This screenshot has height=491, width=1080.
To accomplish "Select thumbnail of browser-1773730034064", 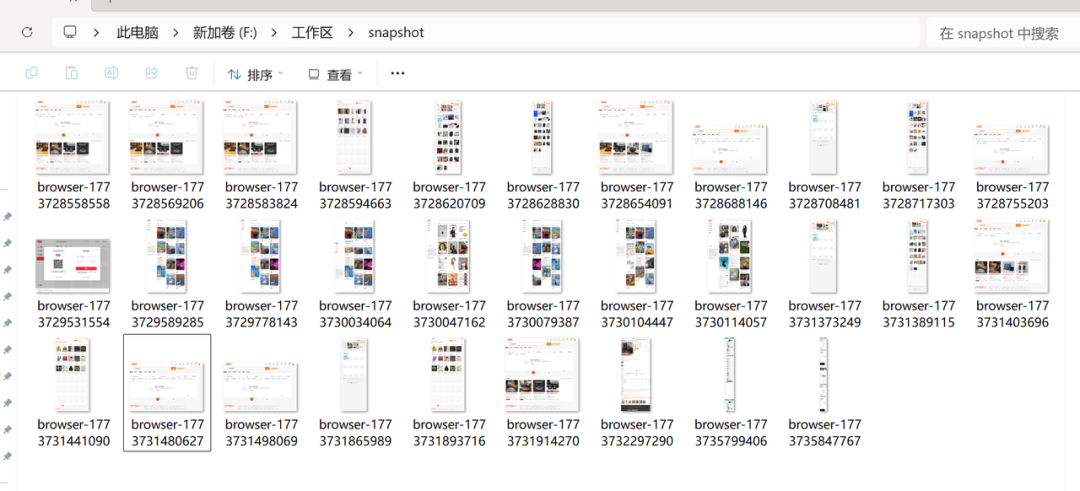I will 354,256.
